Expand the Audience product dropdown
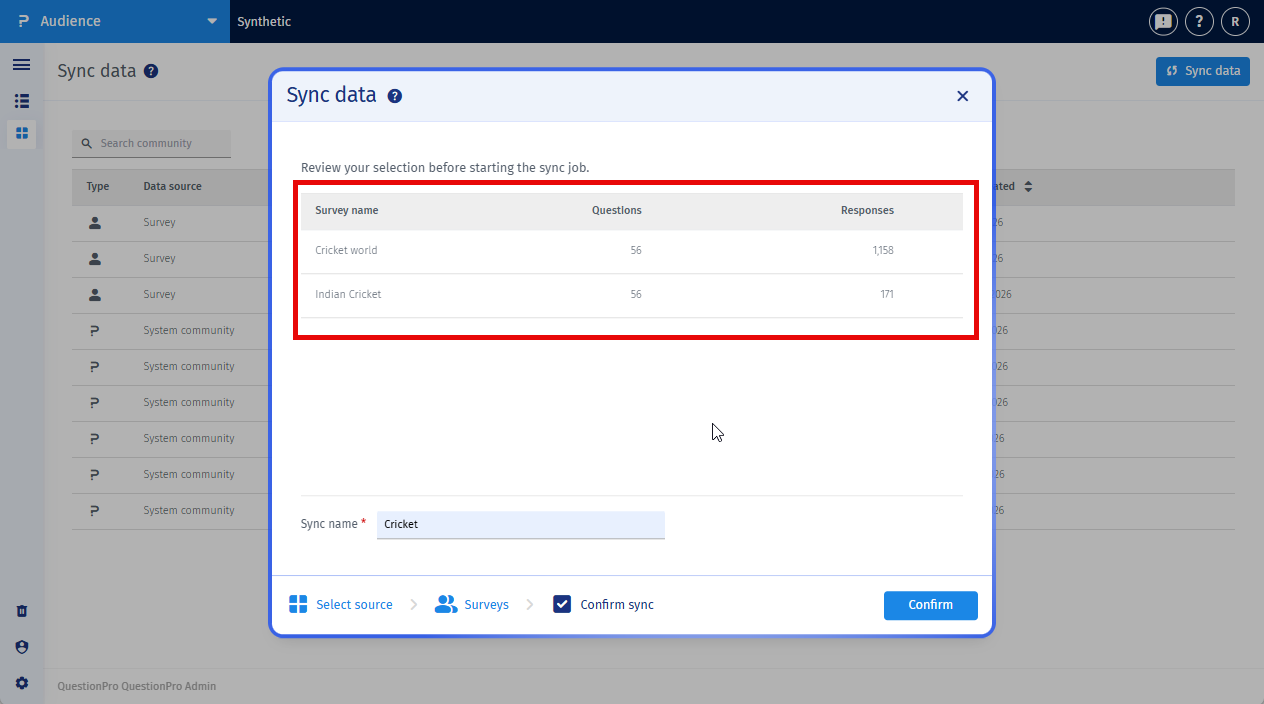Screen dimensions: 1264x704 211,21
